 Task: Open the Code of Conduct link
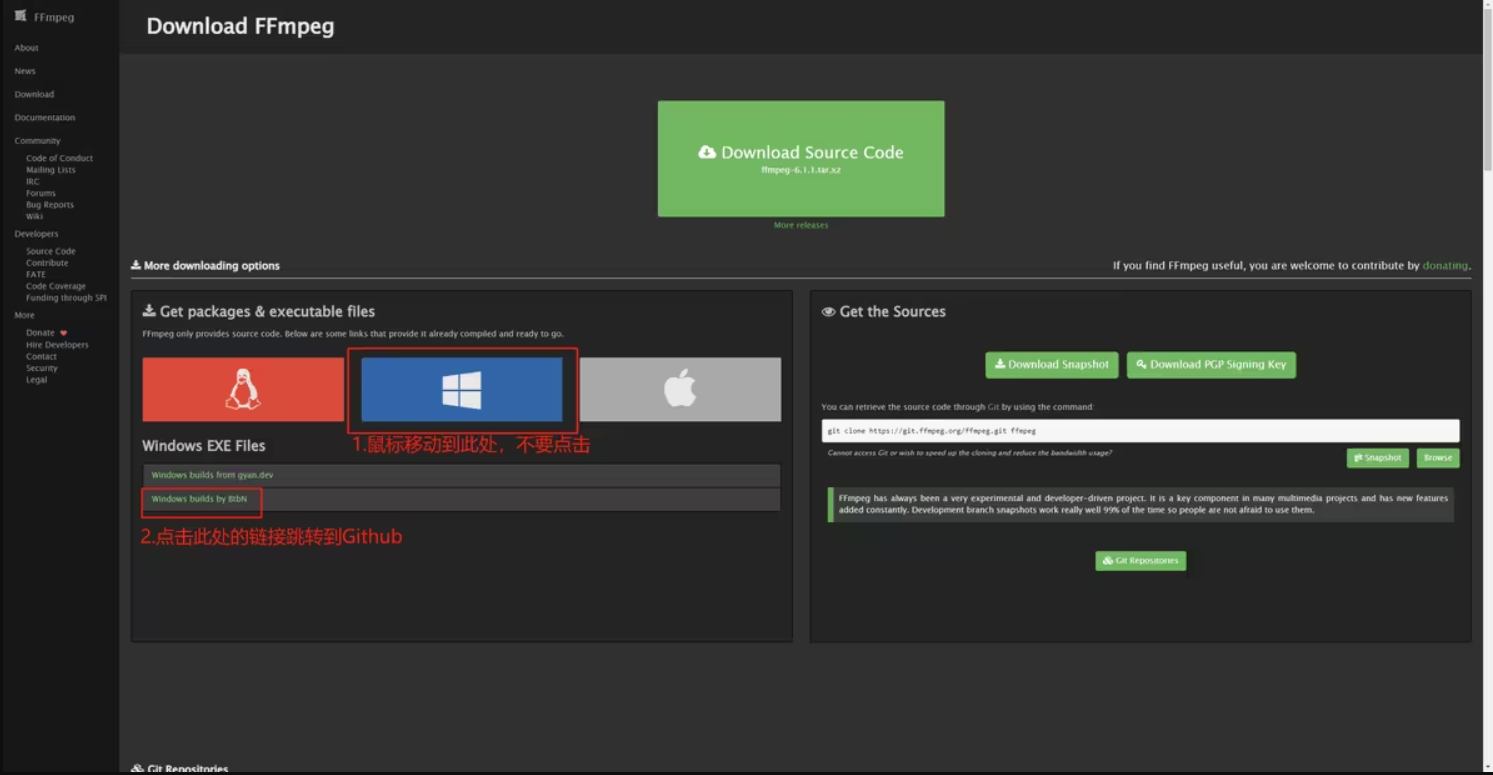tap(59, 158)
